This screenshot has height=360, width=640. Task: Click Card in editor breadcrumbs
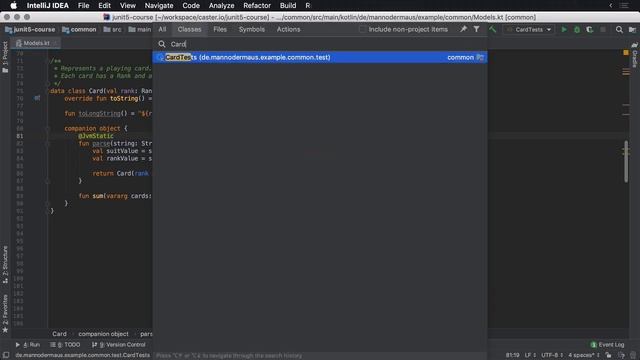59,334
